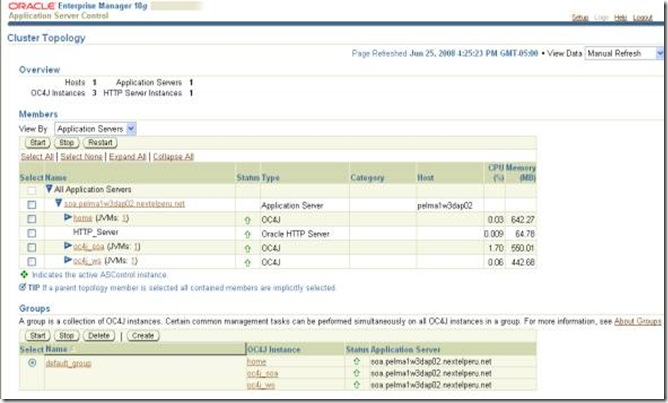Click Start button in Groups section
The height and width of the screenshot is (403, 668).
37,336
